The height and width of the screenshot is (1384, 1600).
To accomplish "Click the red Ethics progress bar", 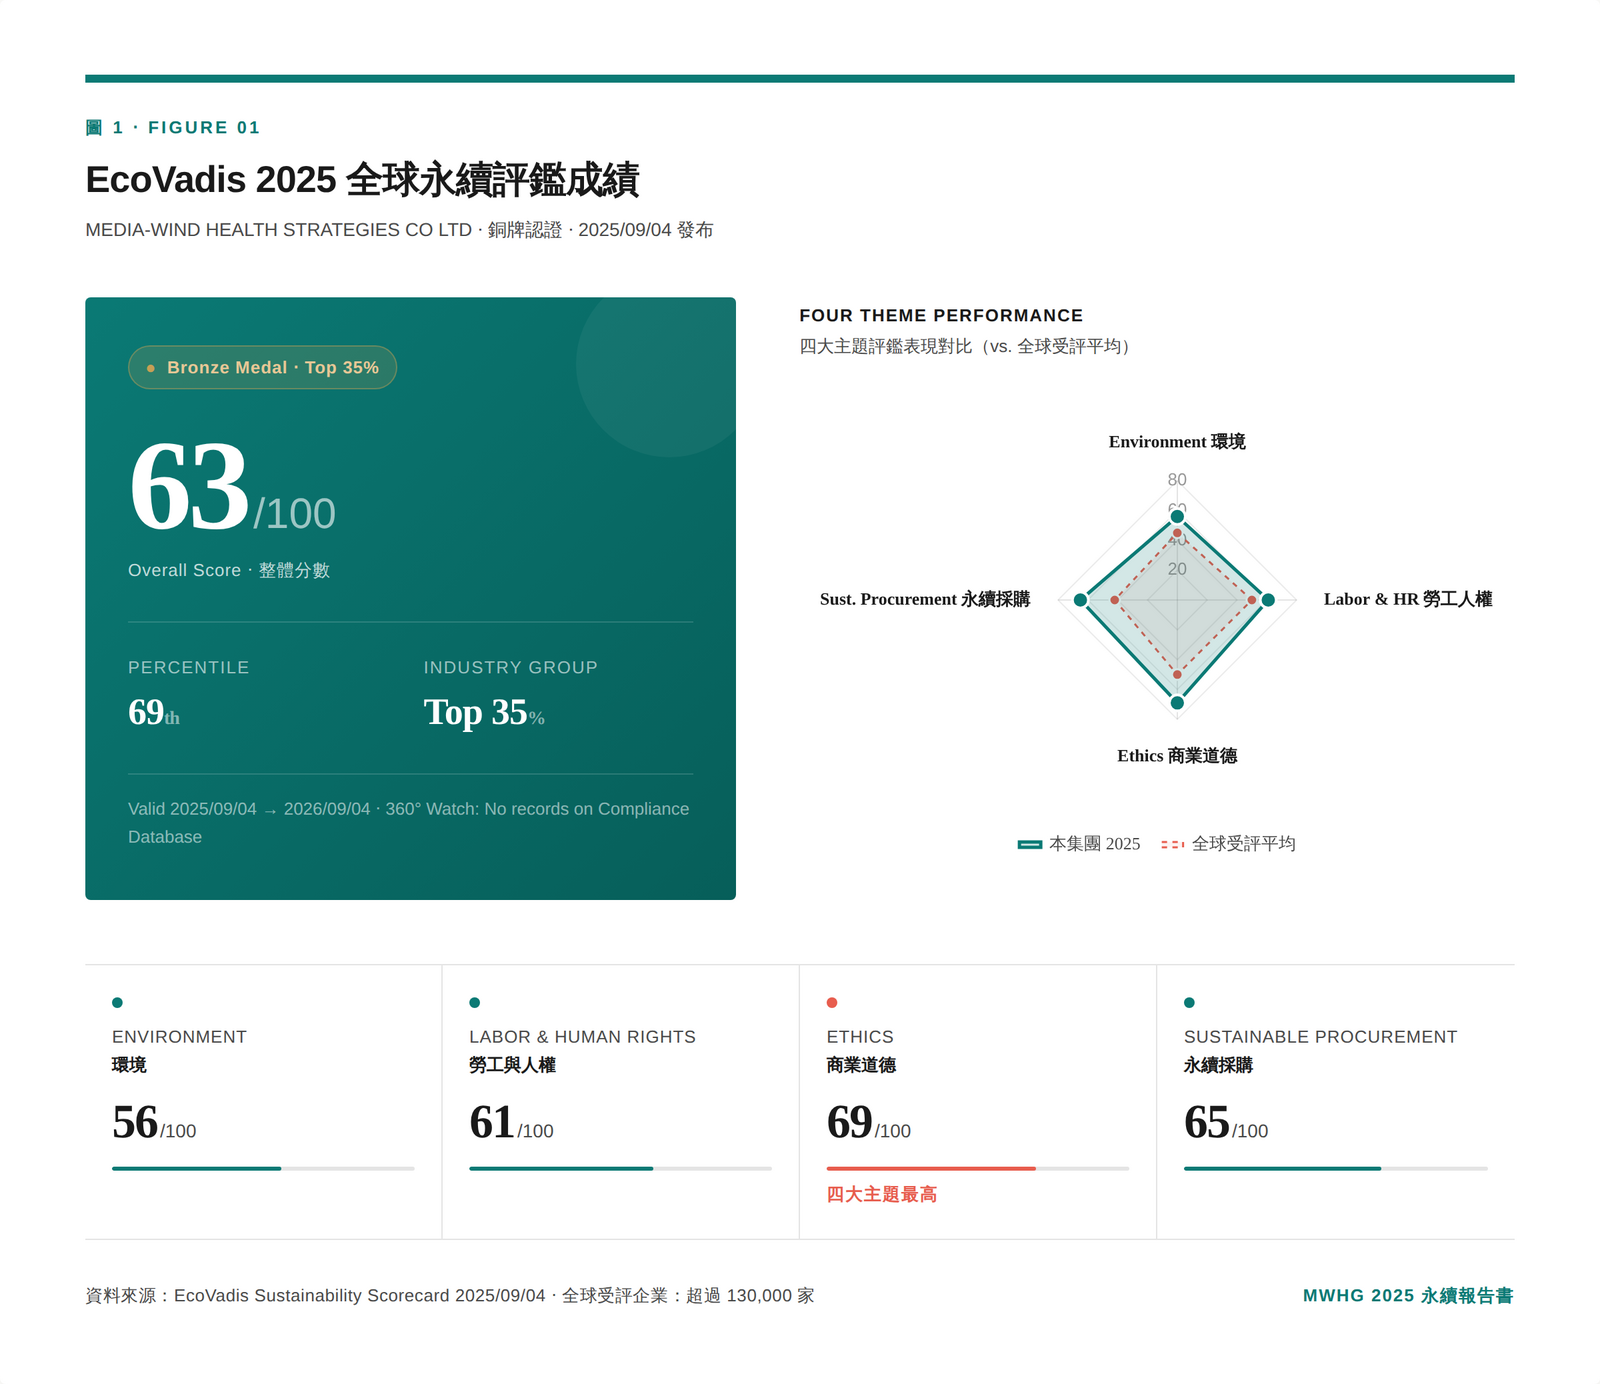I will pos(978,1168).
